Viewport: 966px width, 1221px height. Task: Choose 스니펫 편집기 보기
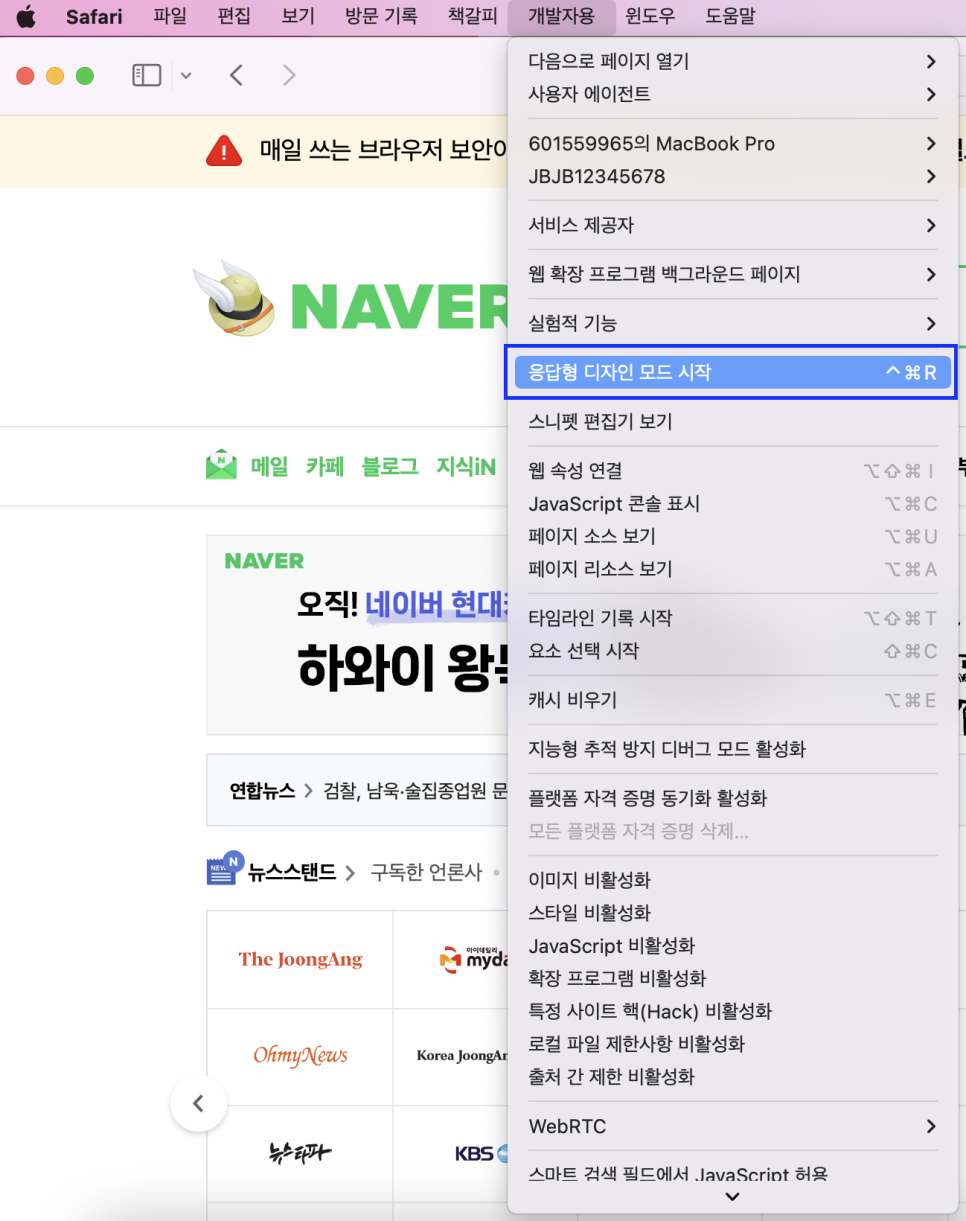click(x=732, y=422)
